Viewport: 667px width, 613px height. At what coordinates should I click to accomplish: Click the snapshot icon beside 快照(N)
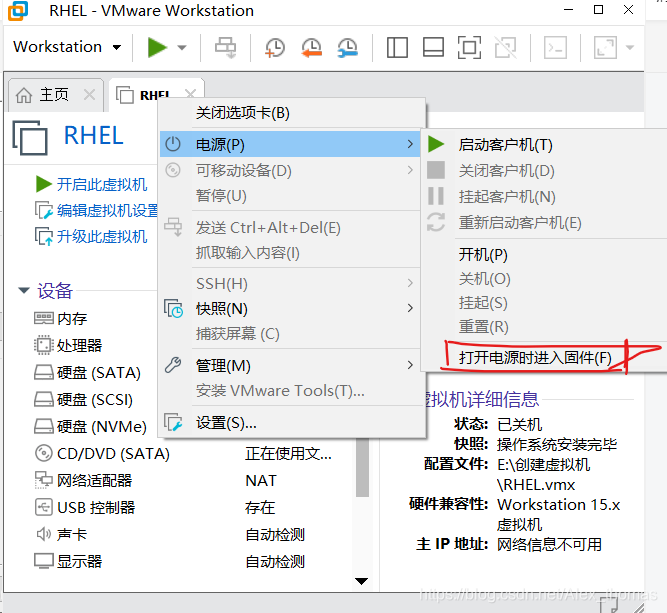[174, 309]
